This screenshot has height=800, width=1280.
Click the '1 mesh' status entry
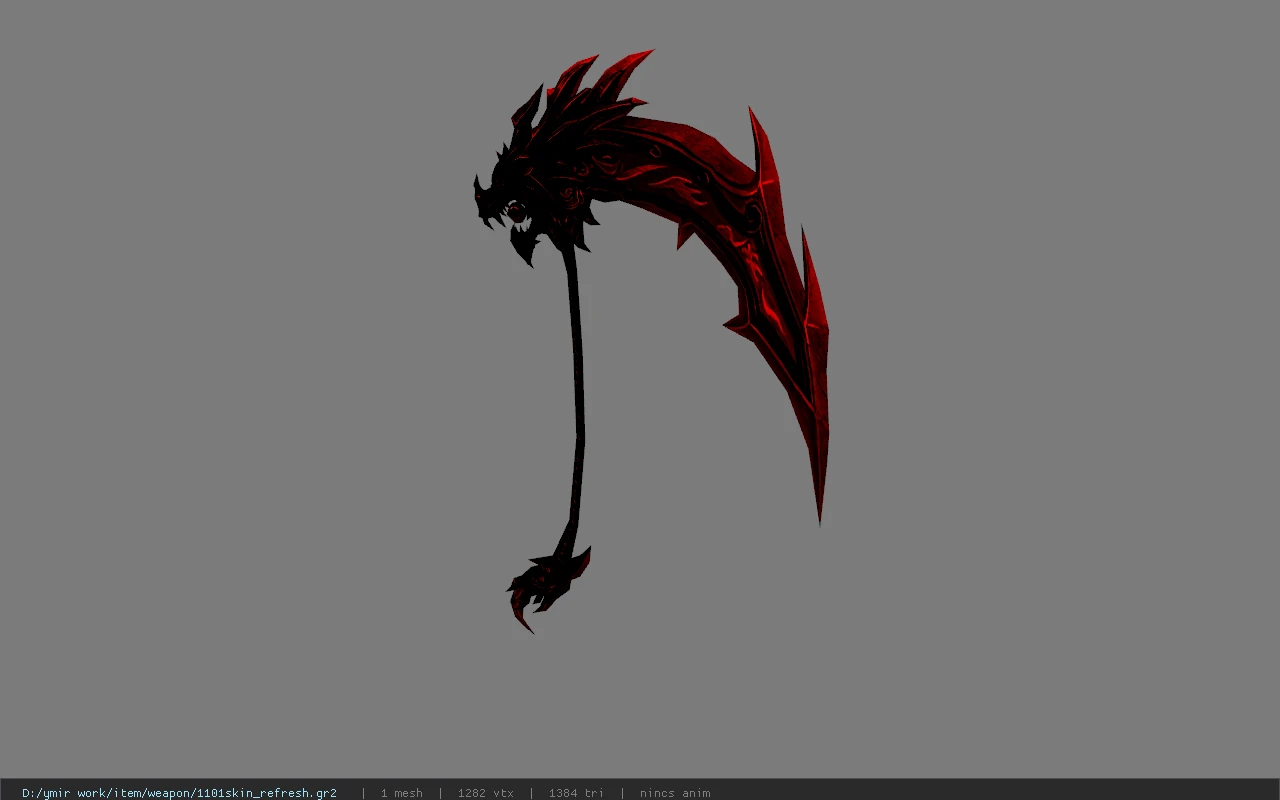(x=401, y=793)
